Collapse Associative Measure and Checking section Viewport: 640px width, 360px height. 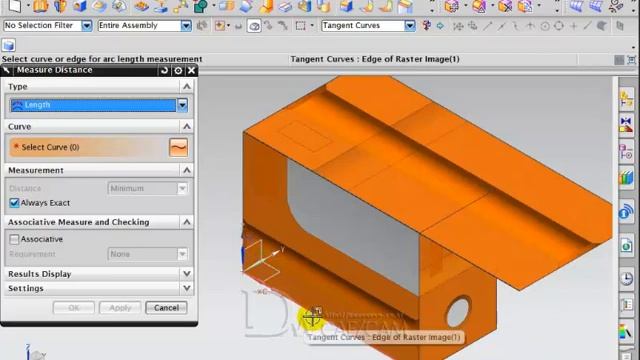coord(187,222)
